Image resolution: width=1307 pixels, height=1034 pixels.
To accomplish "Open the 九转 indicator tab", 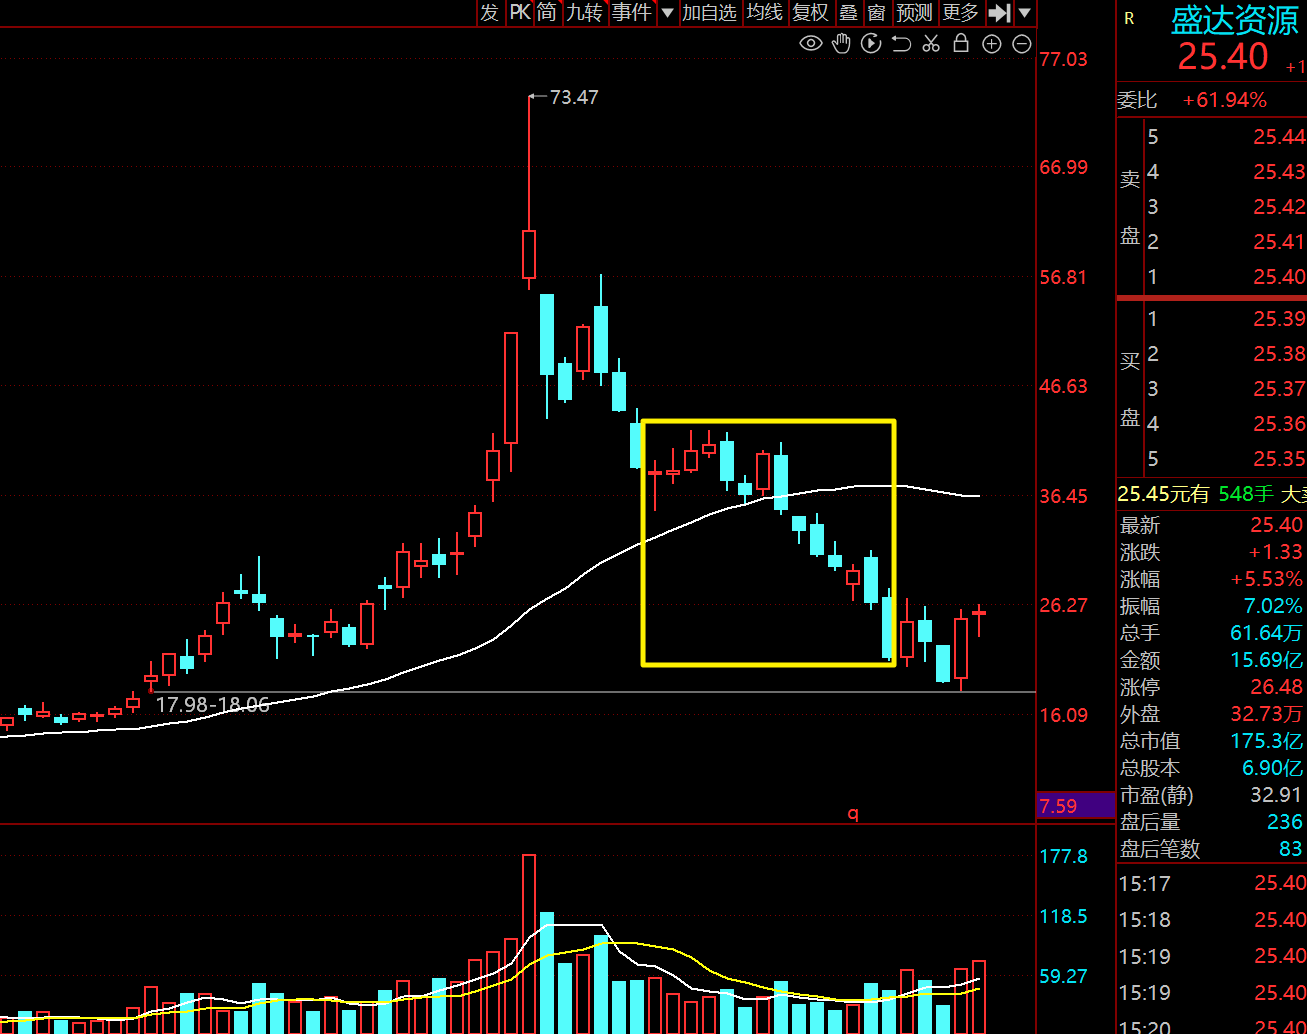I will point(584,12).
